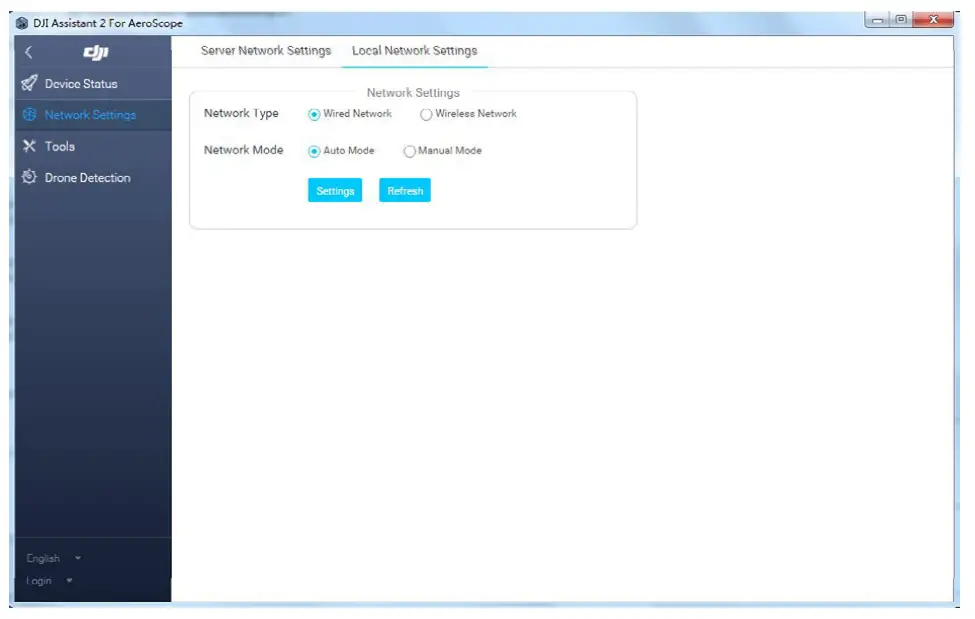Viewport: 975px width, 619px height.
Task: Click the Drone Detection icon
Action: pyautogui.click(x=29, y=177)
